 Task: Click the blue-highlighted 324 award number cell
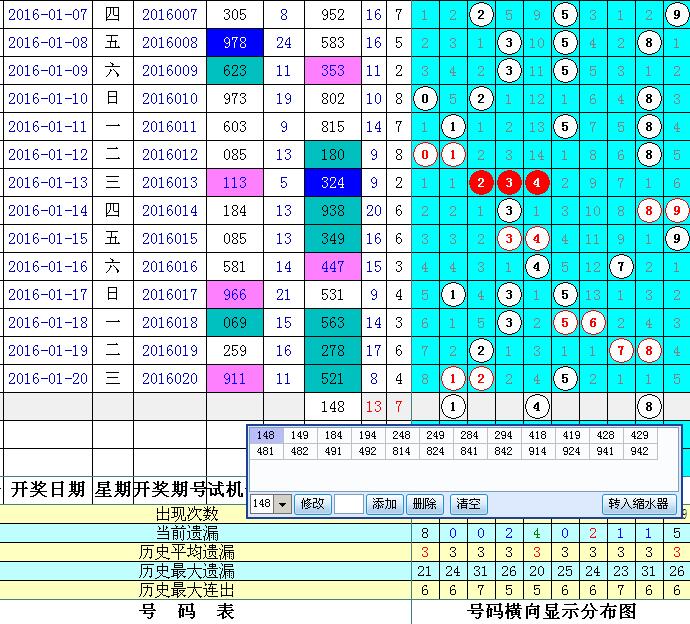(333, 183)
